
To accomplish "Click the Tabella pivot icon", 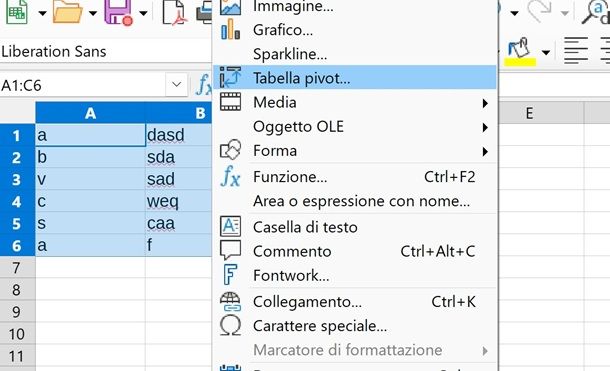I will coord(230,77).
